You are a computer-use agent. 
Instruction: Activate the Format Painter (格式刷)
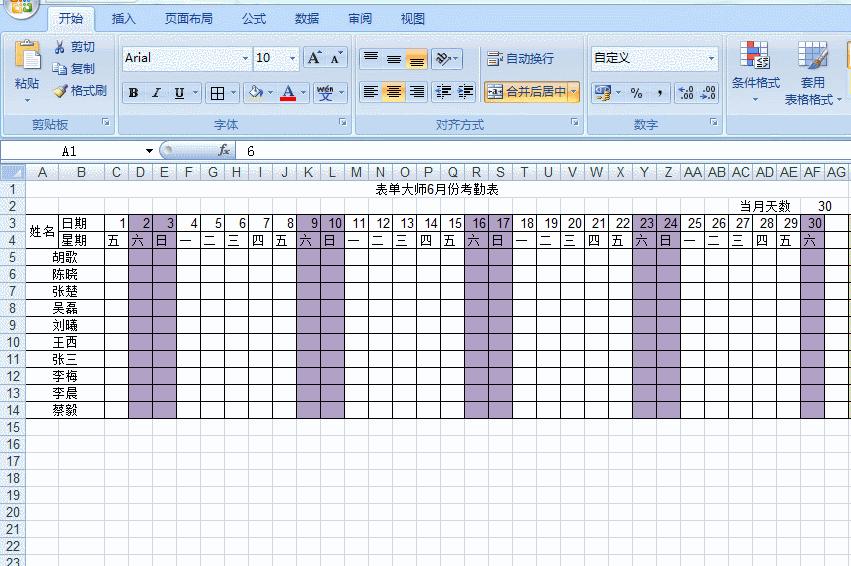(x=80, y=91)
